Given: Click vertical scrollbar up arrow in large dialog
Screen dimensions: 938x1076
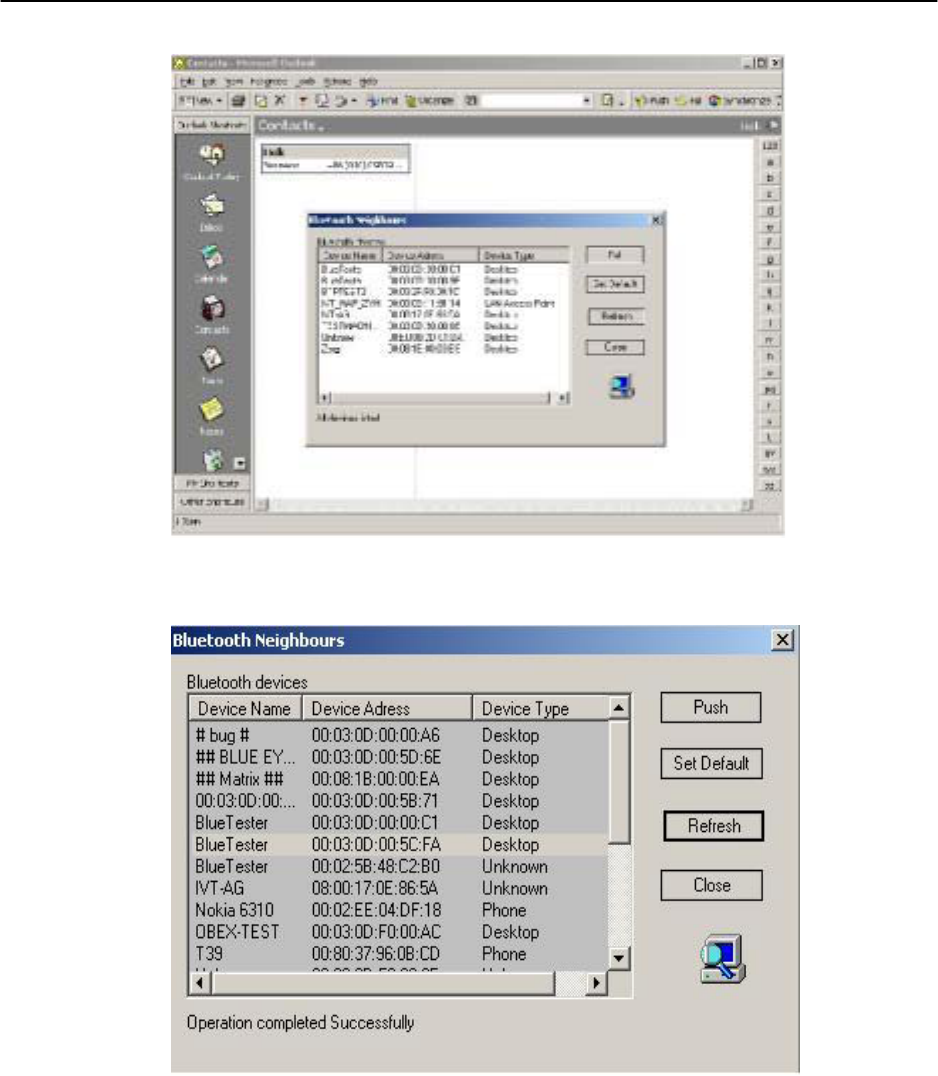Looking at the screenshot, I should point(618,707).
